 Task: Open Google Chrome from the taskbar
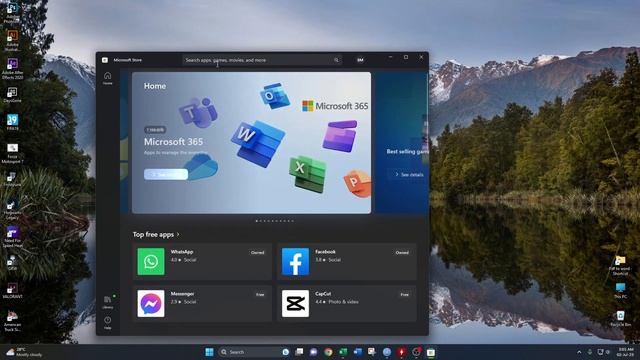click(x=328, y=352)
